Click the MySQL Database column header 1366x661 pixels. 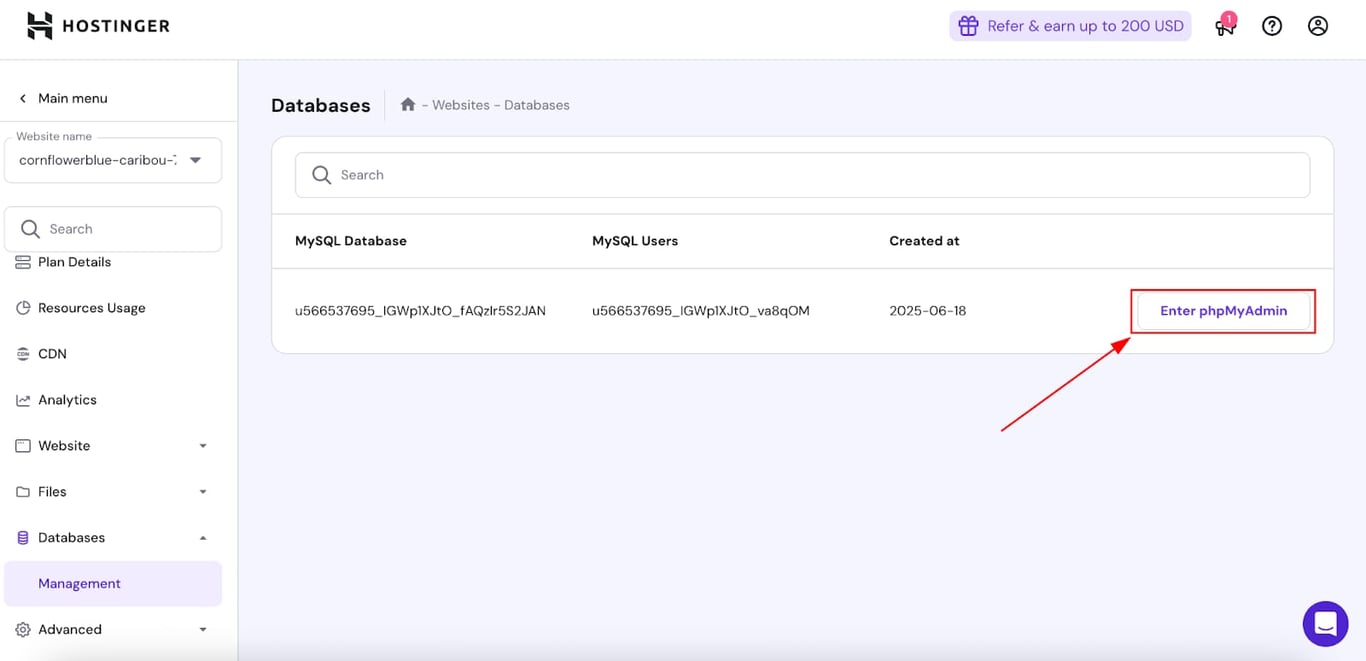point(351,241)
